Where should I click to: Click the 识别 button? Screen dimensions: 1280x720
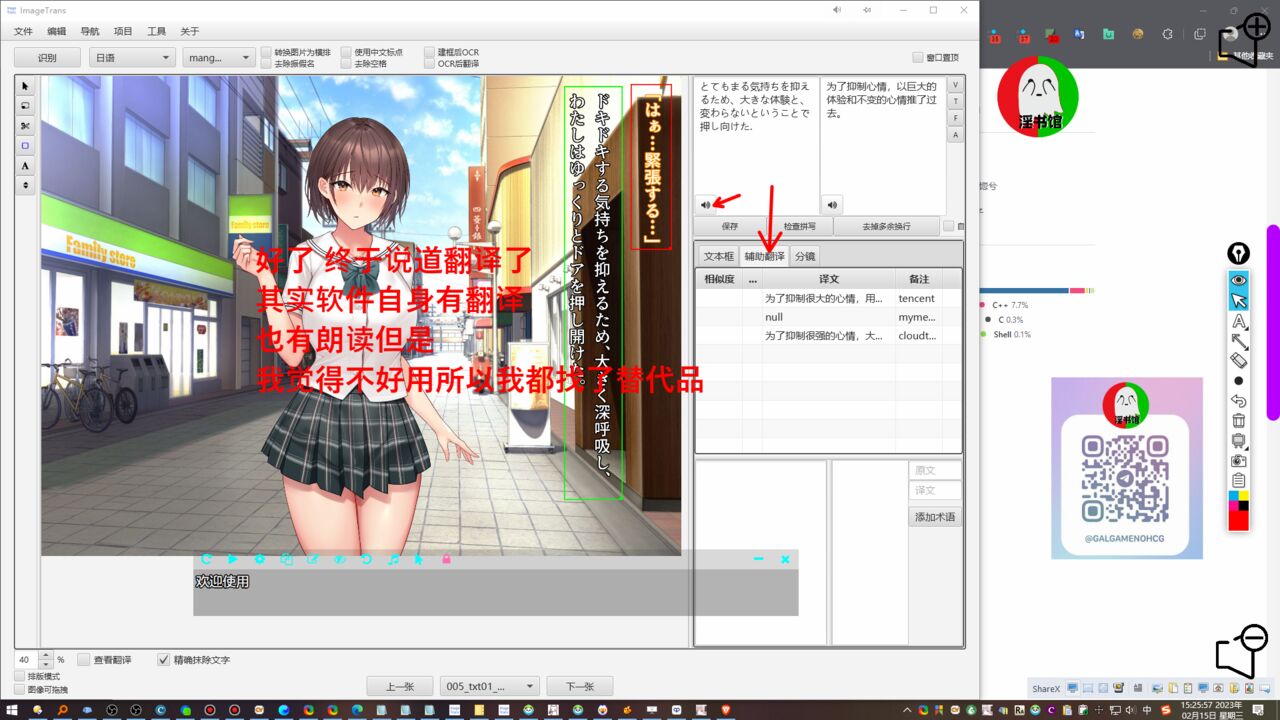point(47,58)
